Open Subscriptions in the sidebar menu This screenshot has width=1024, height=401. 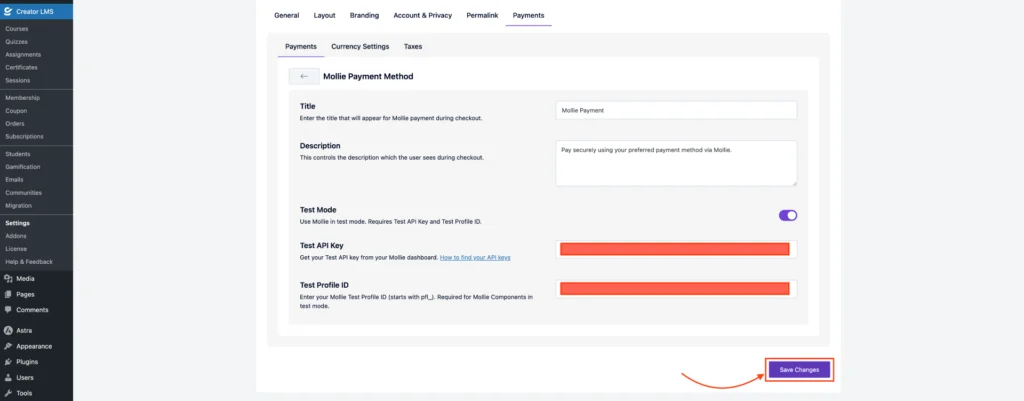point(24,136)
